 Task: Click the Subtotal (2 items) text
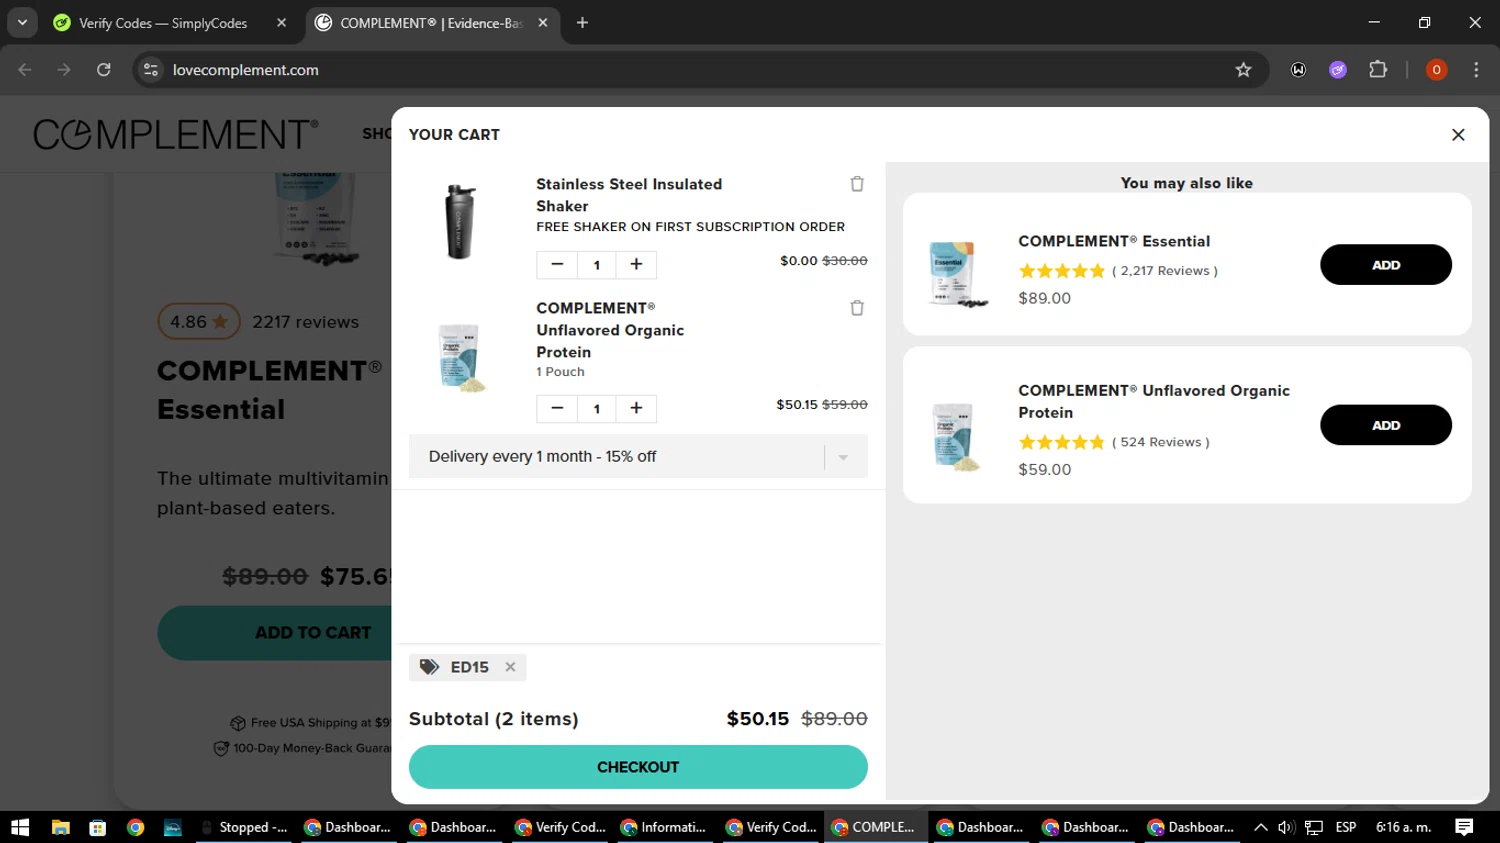pyautogui.click(x=494, y=719)
